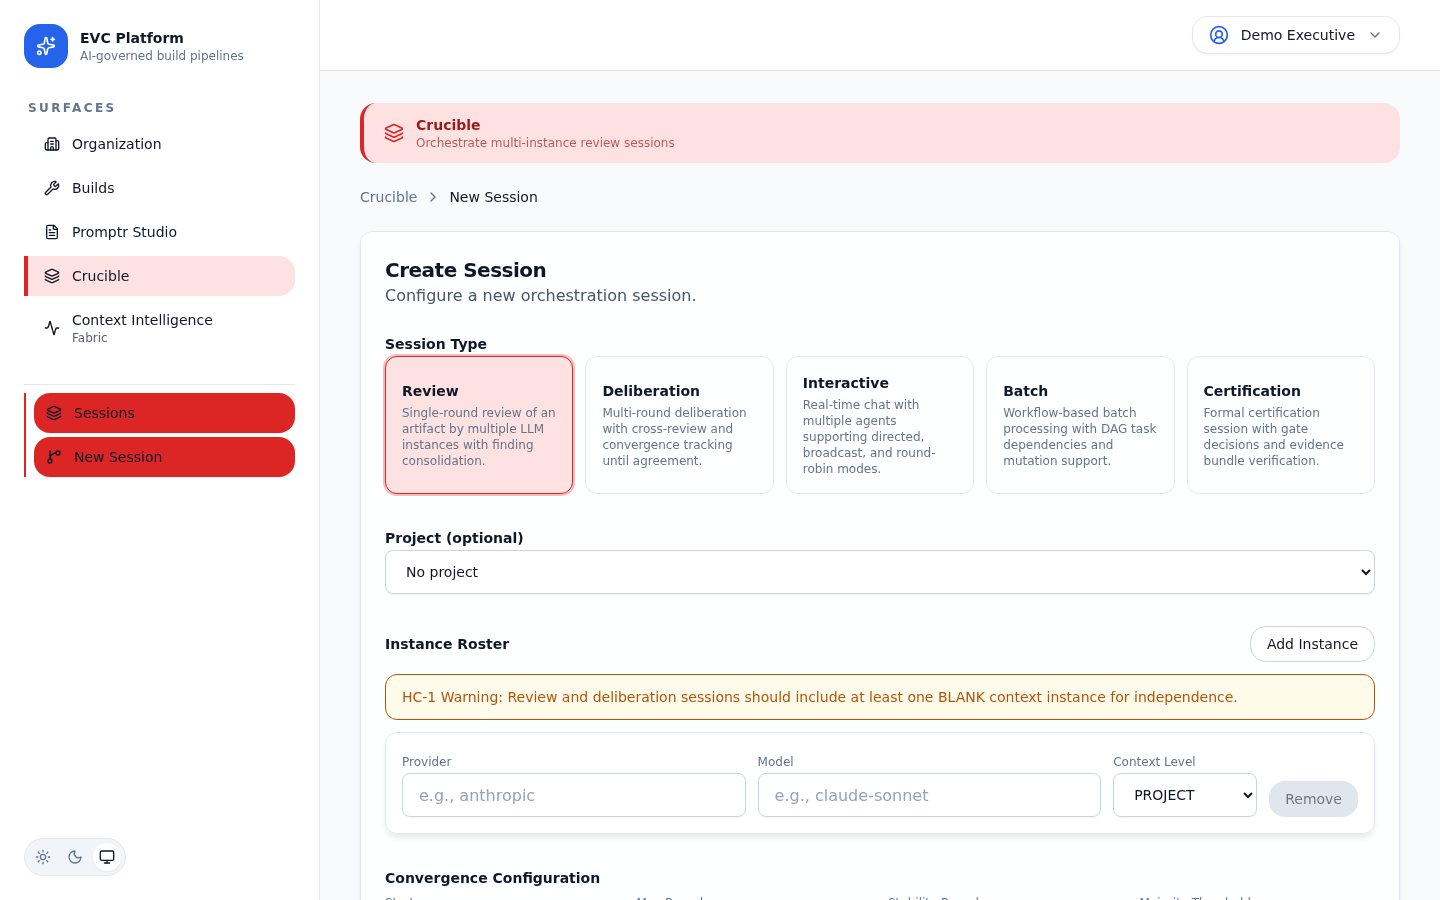Viewport: 1440px width, 900px height.
Task: Select the Builds tool icon in sidebar
Action: (x=51, y=188)
